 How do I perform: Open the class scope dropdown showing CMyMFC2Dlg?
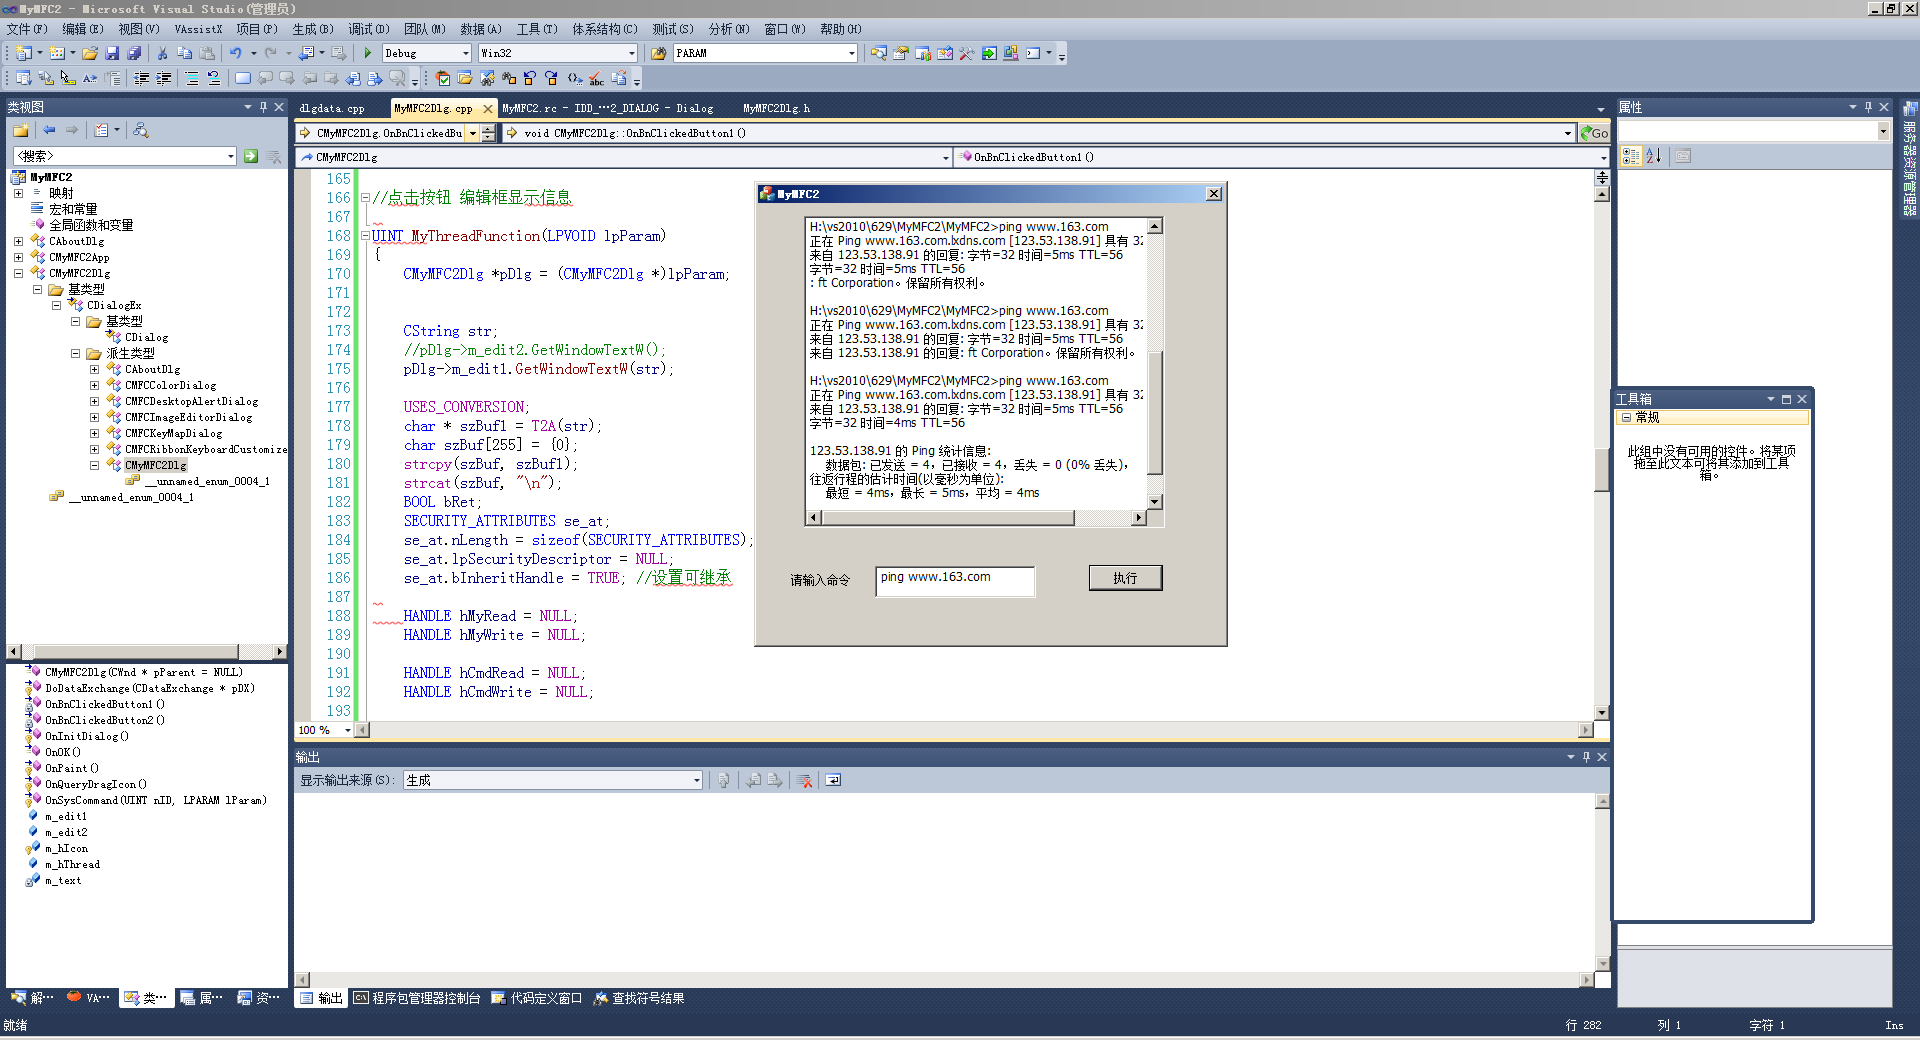coord(623,157)
